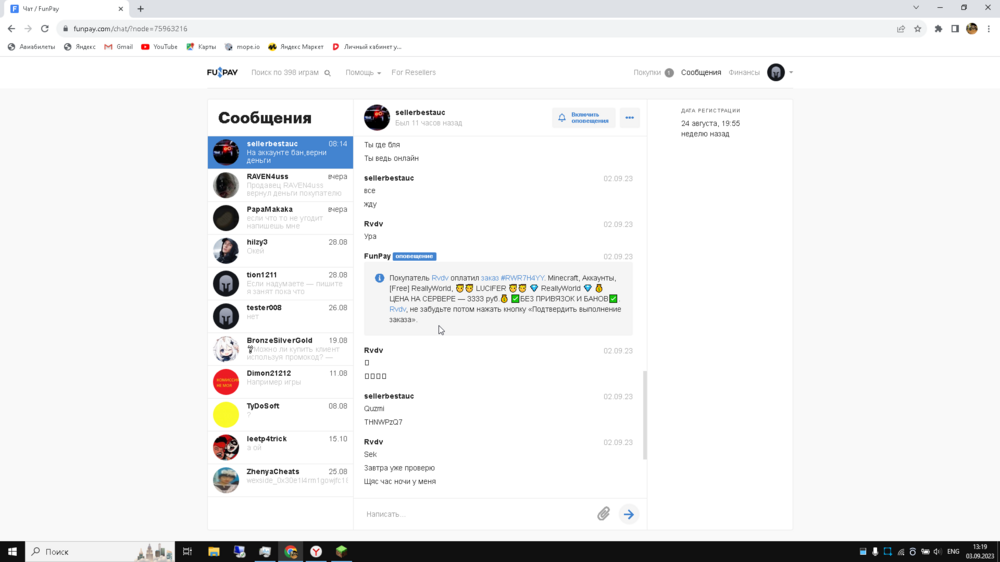This screenshot has width=1000, height=562.
Task: Select the sellerbestauc conversation
Action: click(x=280, y=152)
